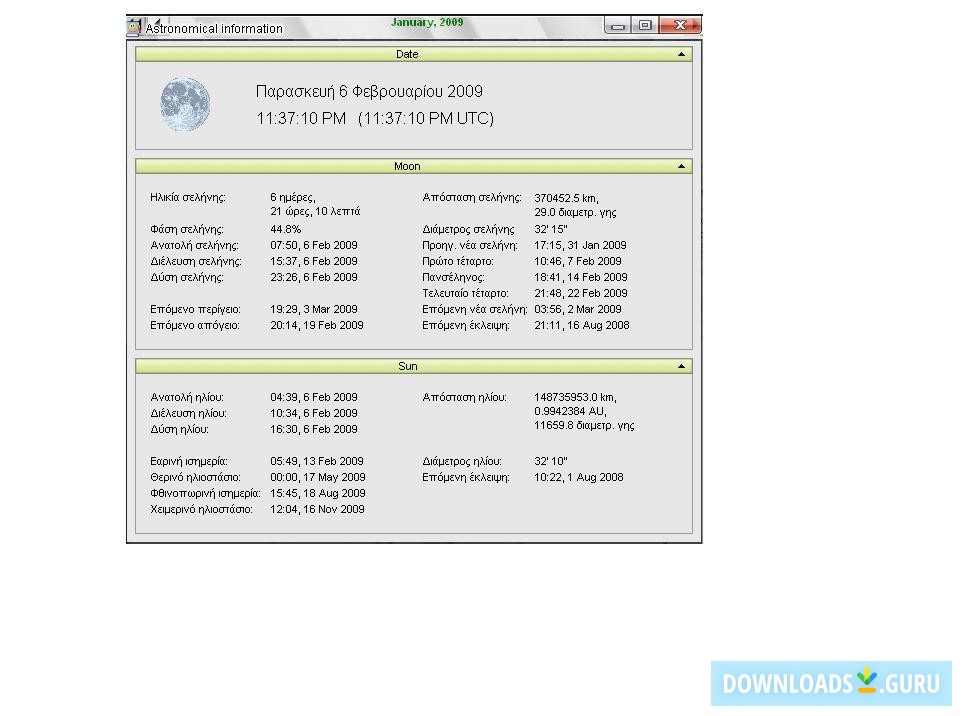Click moonset time 23:26, 6 Feb 2009
This screenshot has height=716, width=962.
(314, 277)
